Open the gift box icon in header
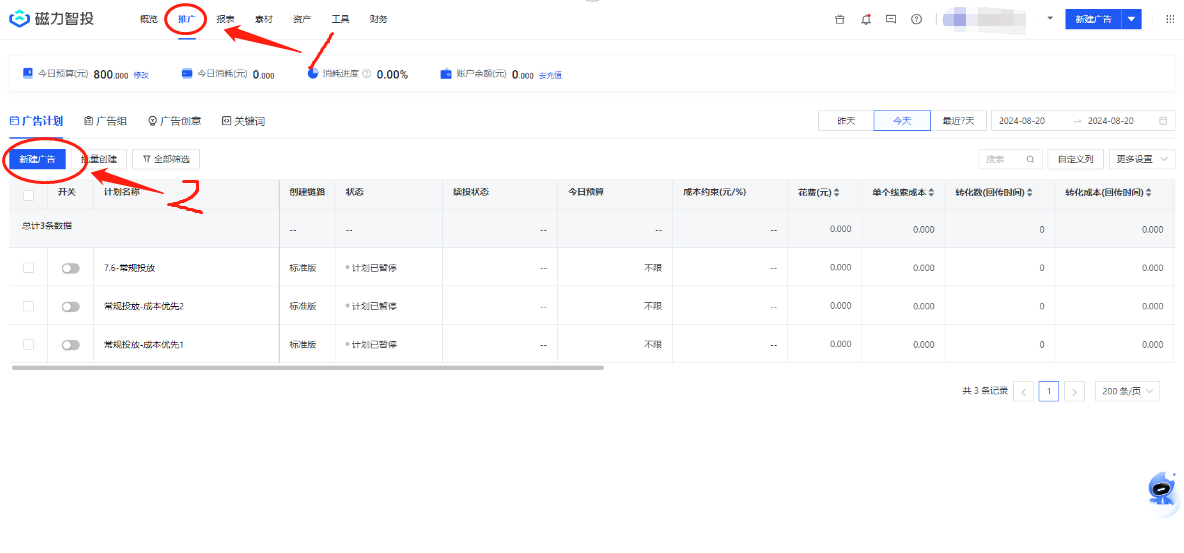Image resolution: width=1184 pixels, height=553 pixels. coord(840,20)
